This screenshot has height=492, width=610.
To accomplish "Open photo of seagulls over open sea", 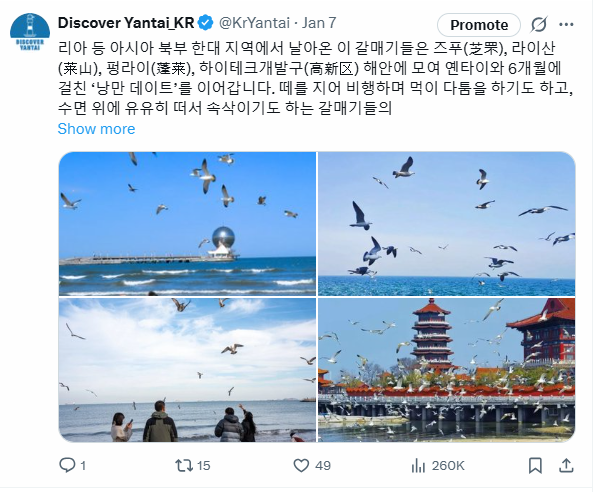I will [447, 224].
